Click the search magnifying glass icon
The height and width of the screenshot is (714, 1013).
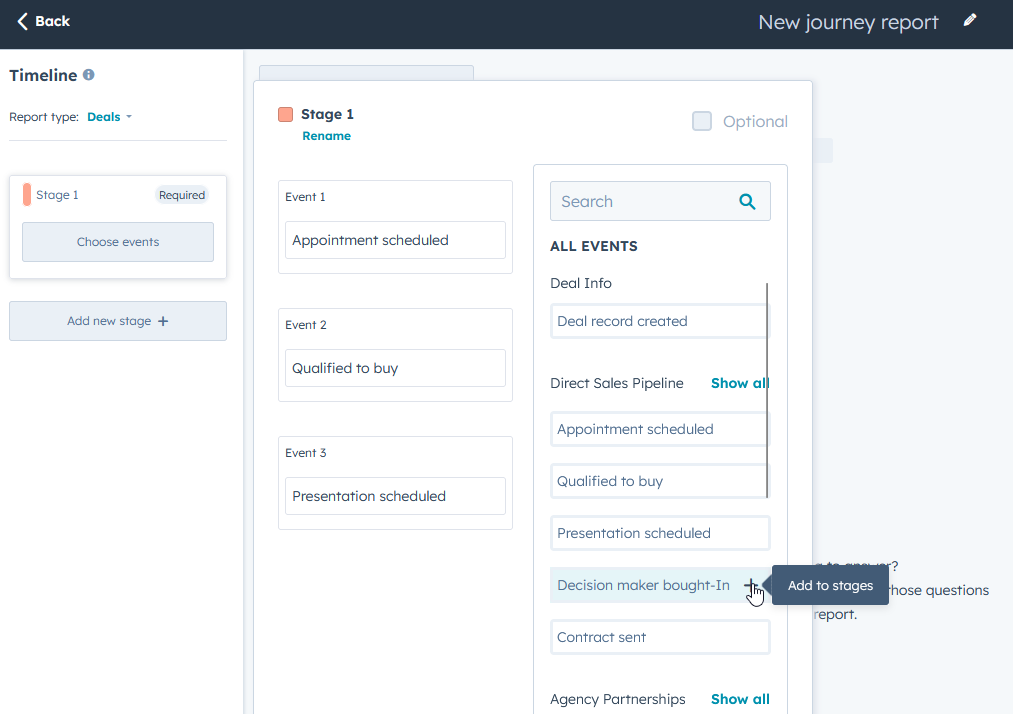[747, 201]
